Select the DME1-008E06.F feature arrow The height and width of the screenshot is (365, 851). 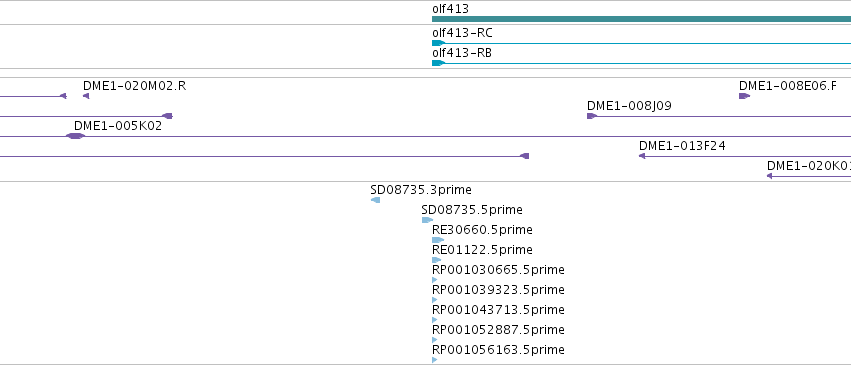click(x=745, y=96)
